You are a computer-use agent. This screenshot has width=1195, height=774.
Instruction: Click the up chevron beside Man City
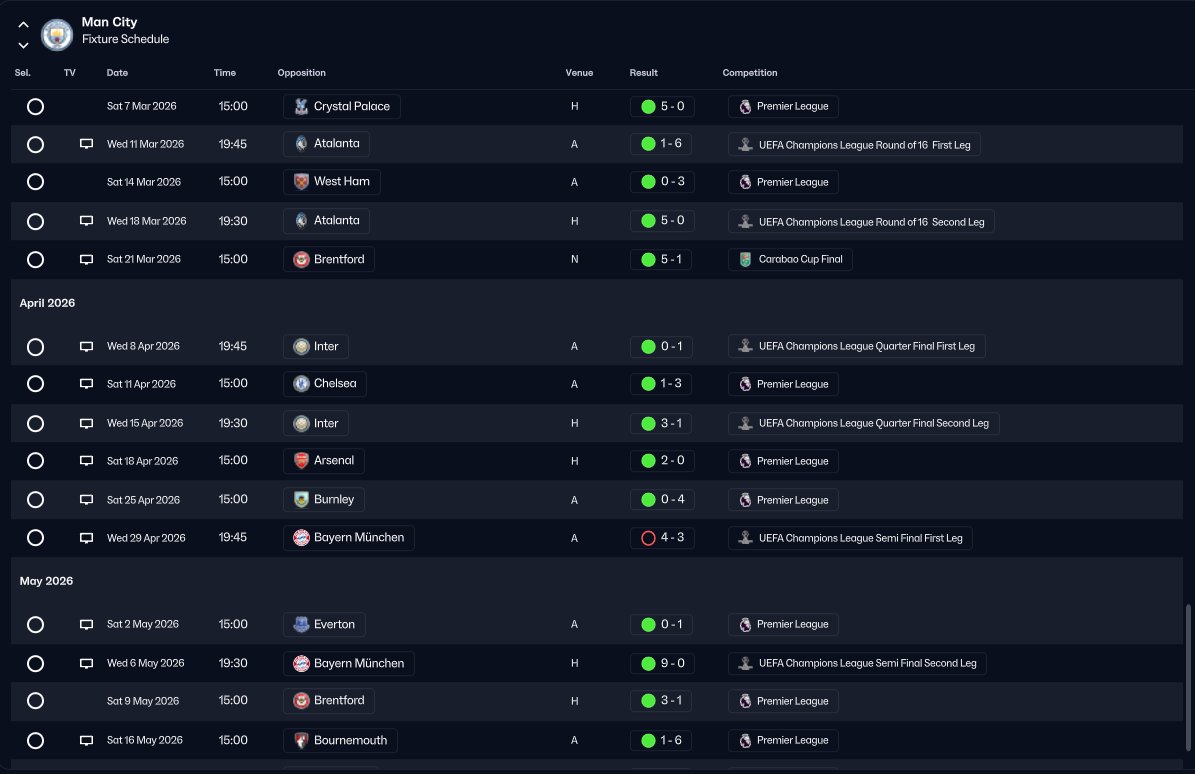pos(23,25)
